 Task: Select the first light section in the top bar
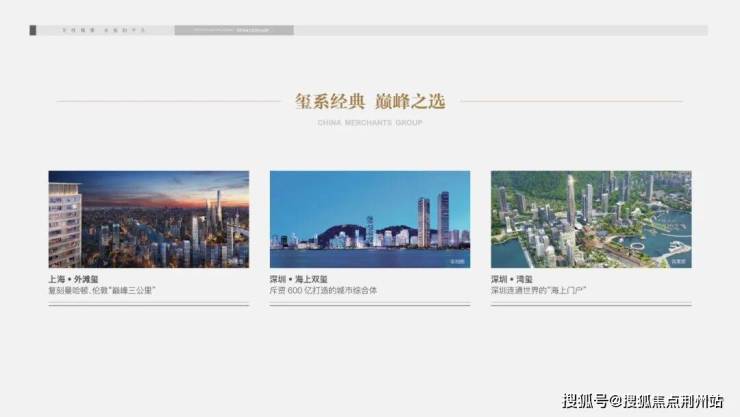pyautogui.click(x=105, y=30)
